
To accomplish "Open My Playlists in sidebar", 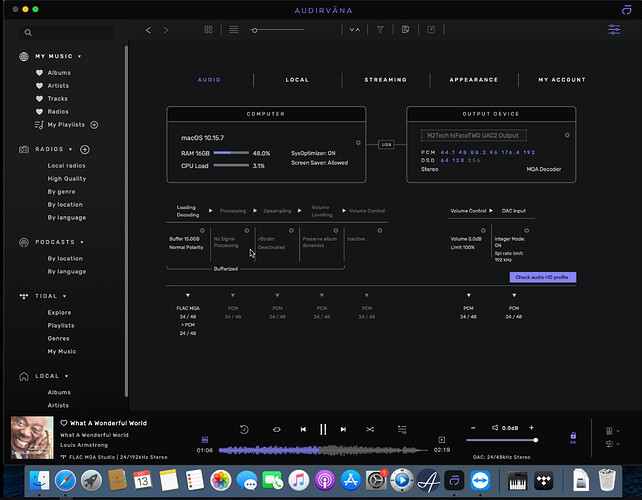I will (x=66, y=124).
